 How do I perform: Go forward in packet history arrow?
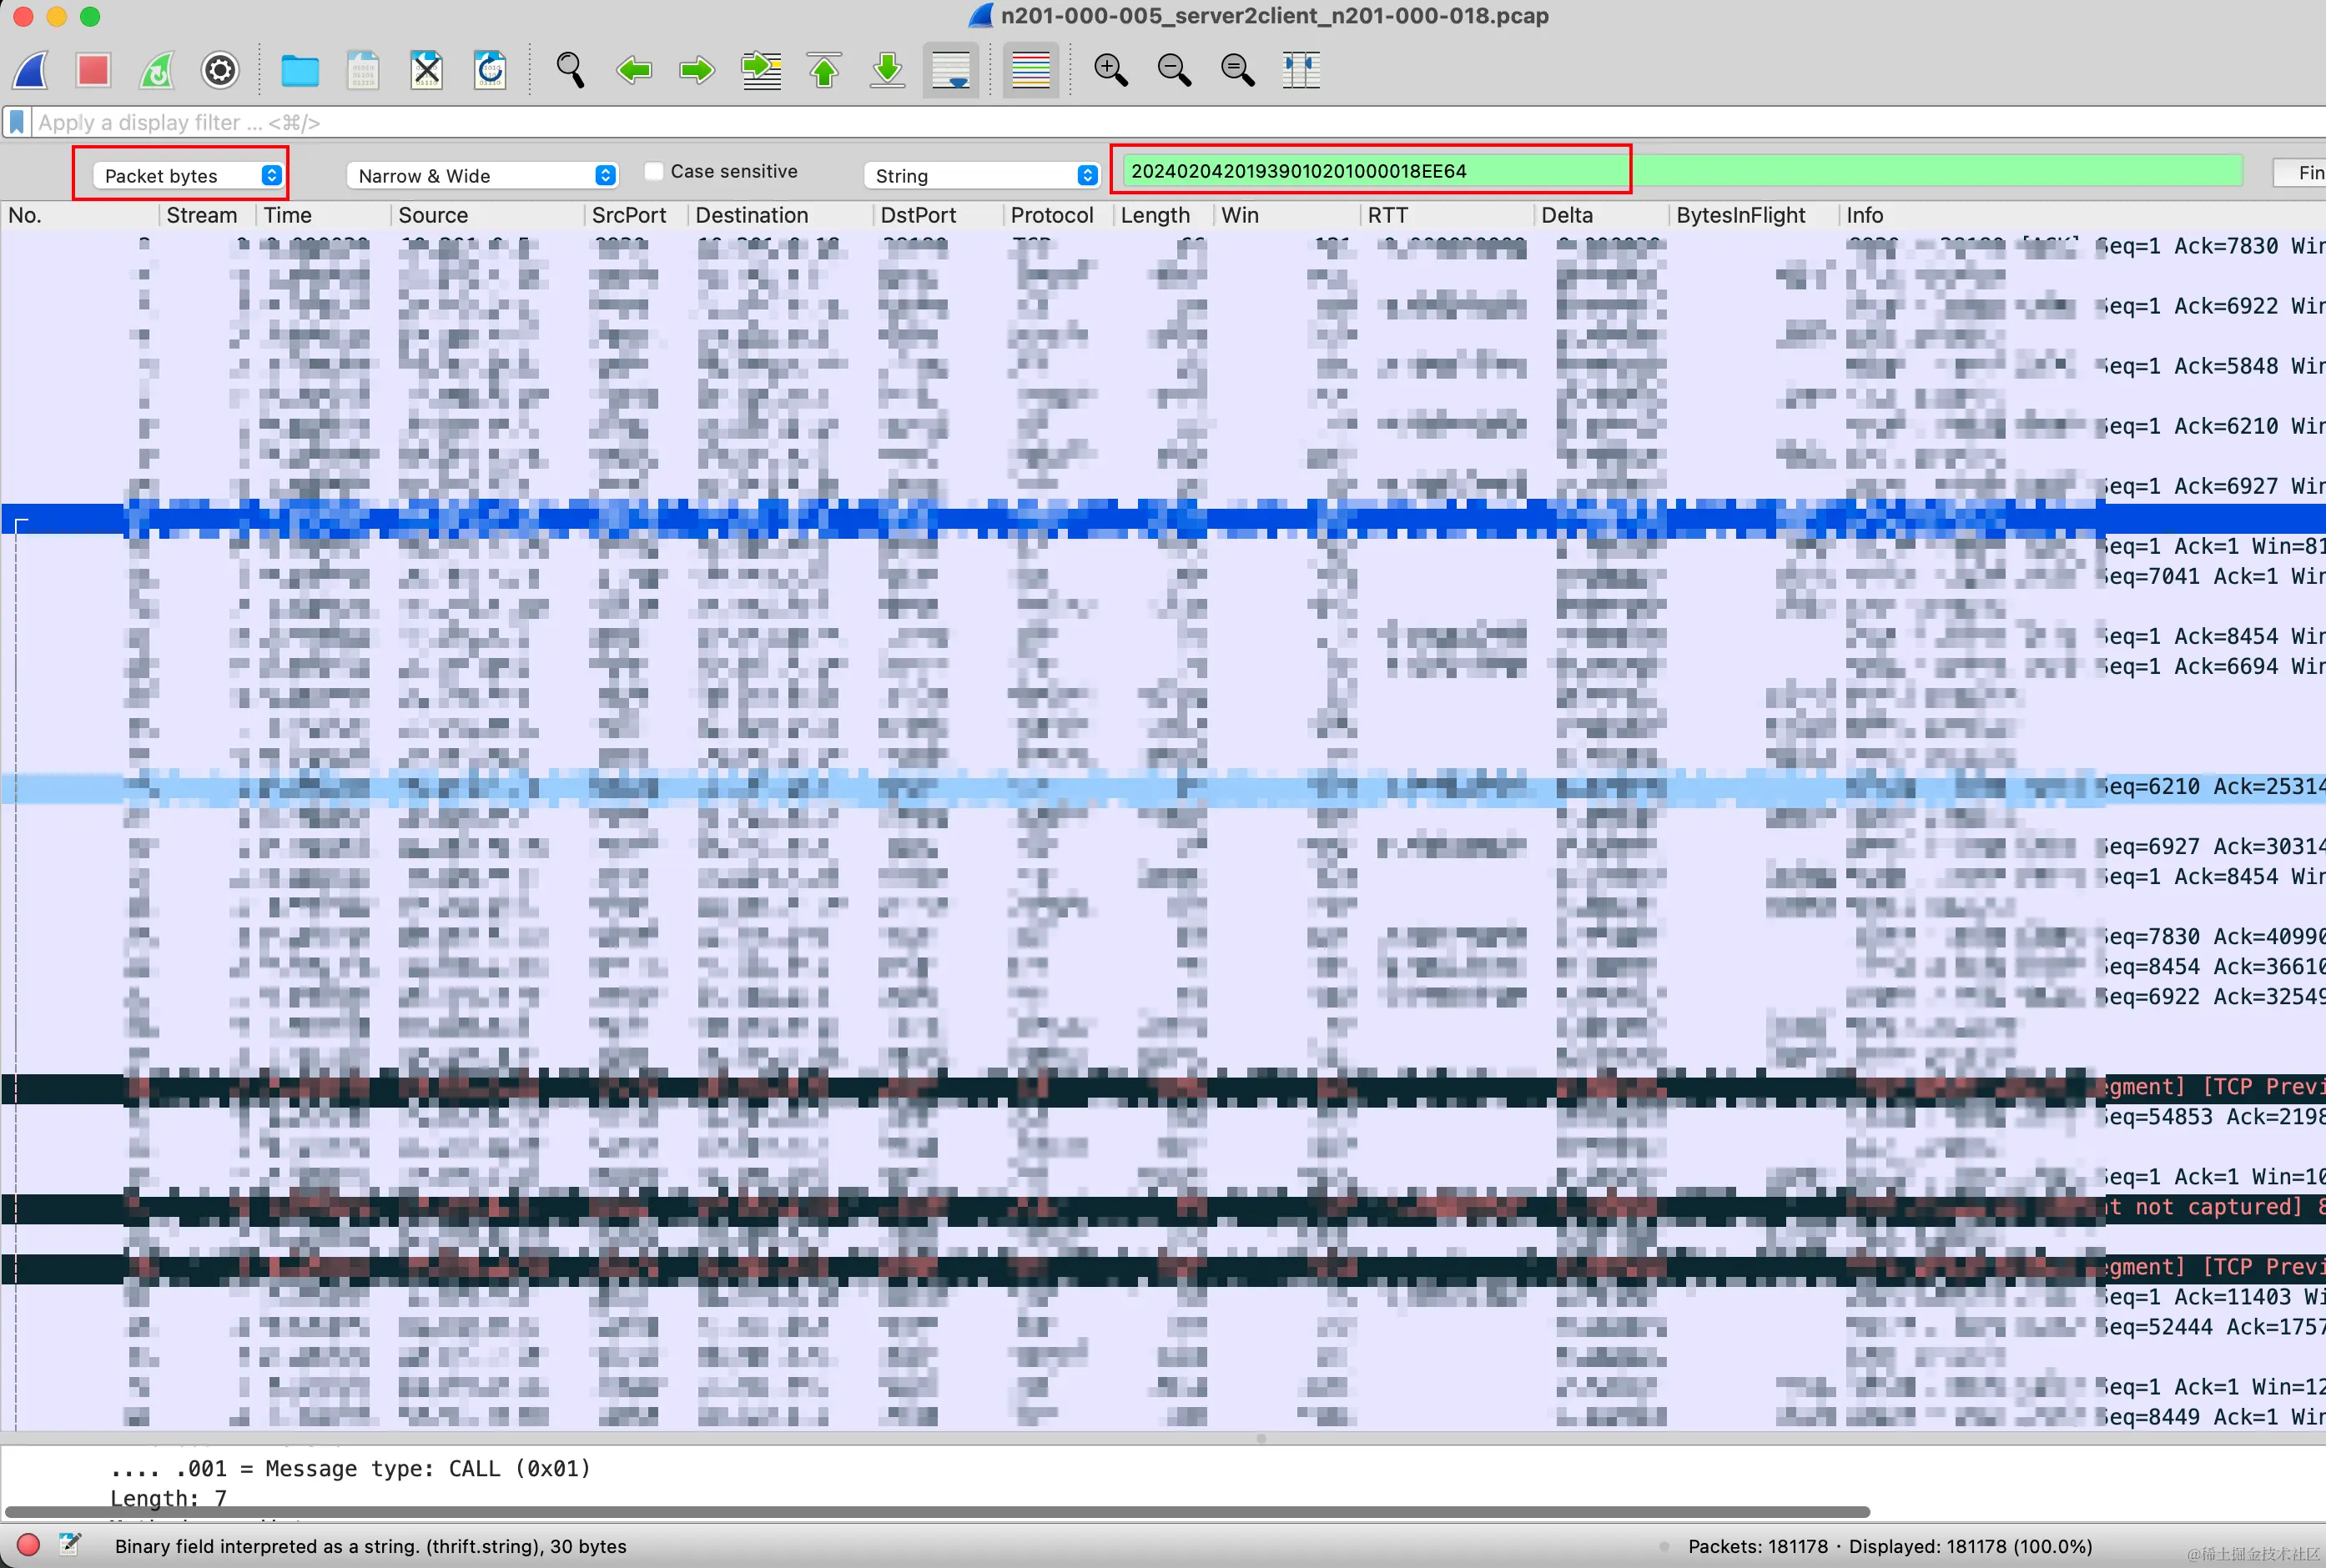pos(697,70)
